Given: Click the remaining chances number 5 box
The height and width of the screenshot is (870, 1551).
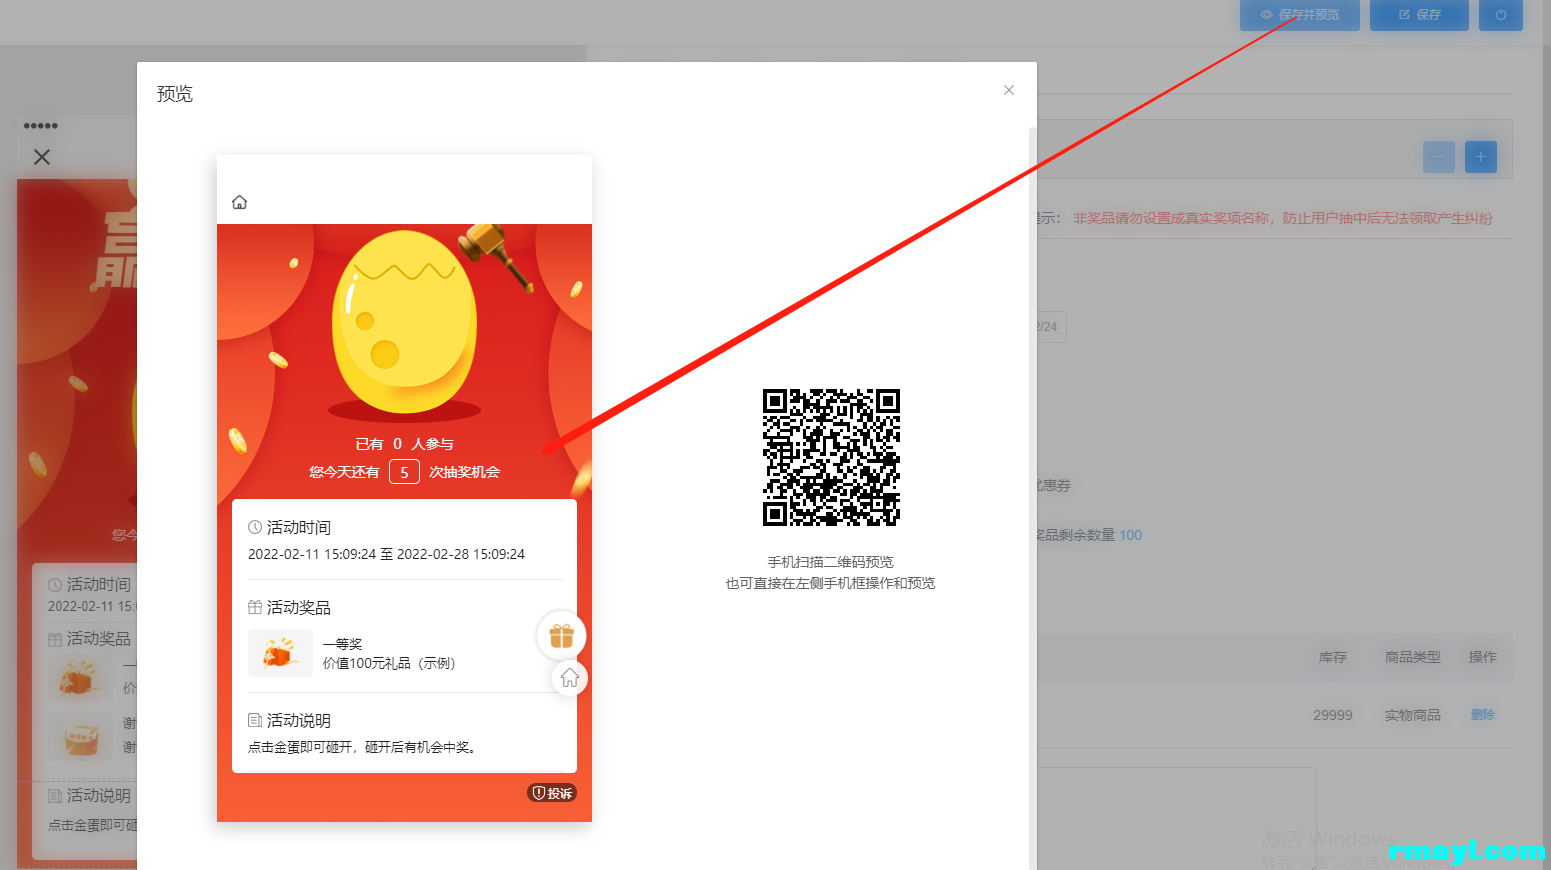Looking at the screenshot, I should (x=404, y=472).
